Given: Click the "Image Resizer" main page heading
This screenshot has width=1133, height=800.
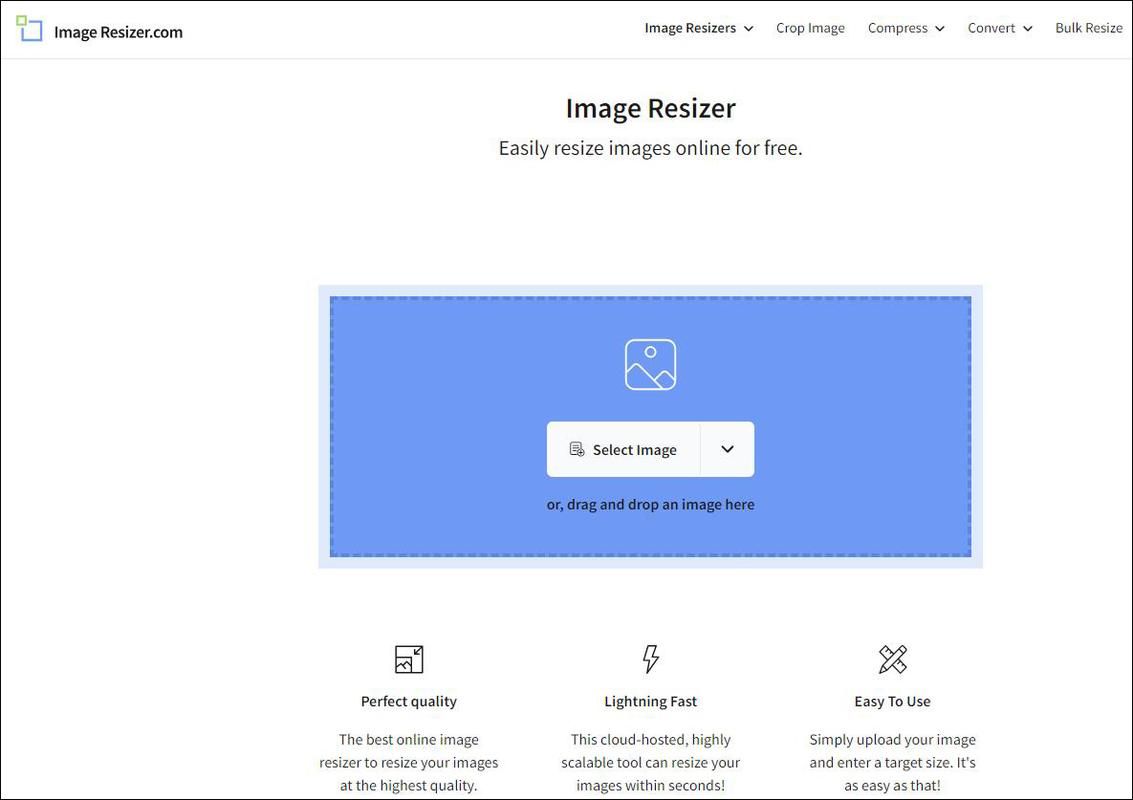Looking at the screenshot, I should (x=650, y=108).
